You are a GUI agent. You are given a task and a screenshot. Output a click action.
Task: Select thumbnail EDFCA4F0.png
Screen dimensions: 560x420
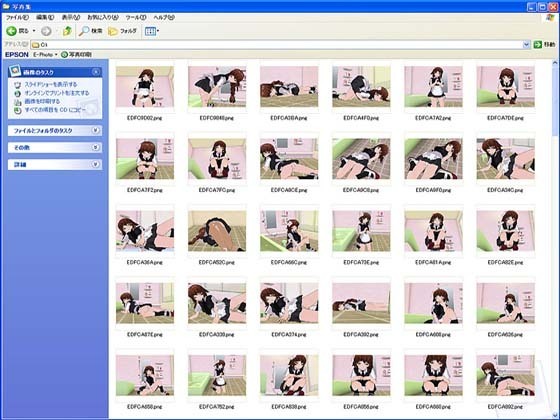361,86
